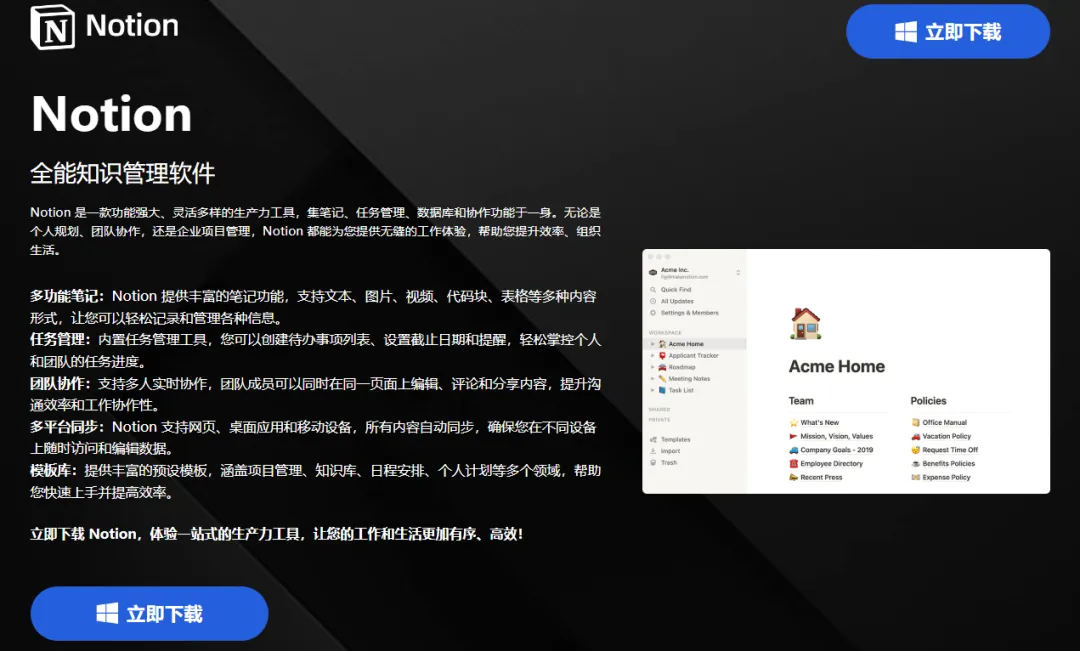This screenshot has height=651, width=1080.
Task: Open the Vacation Policy link
Action: (x=941, y=436)
